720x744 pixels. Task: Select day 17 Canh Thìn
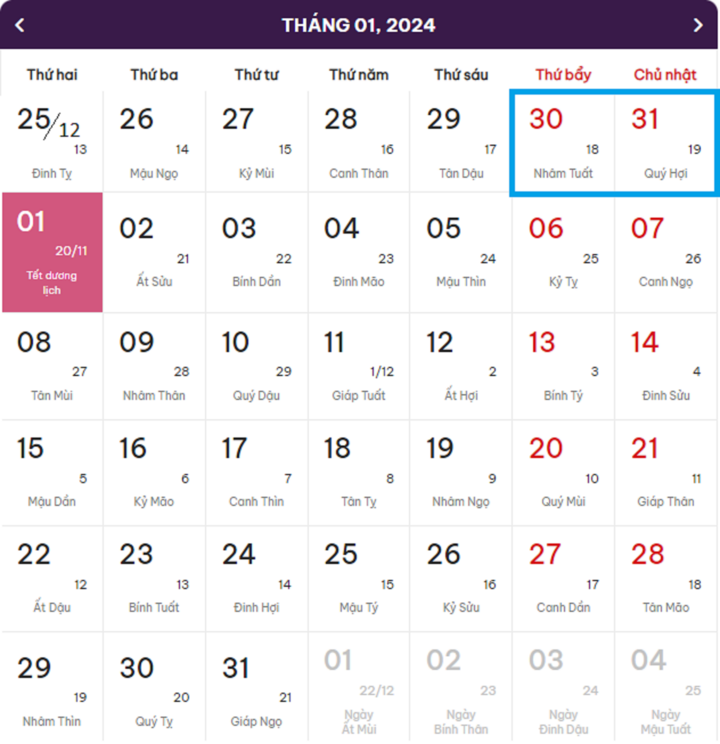(256, 473)
